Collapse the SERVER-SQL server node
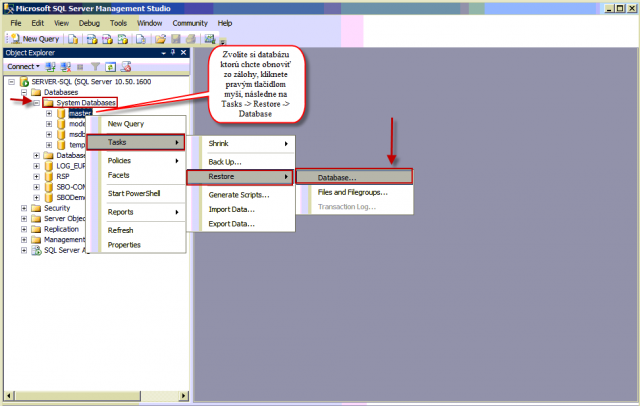Image resolution: width=640 pixels, height=406 pixels. coord(12,82)
